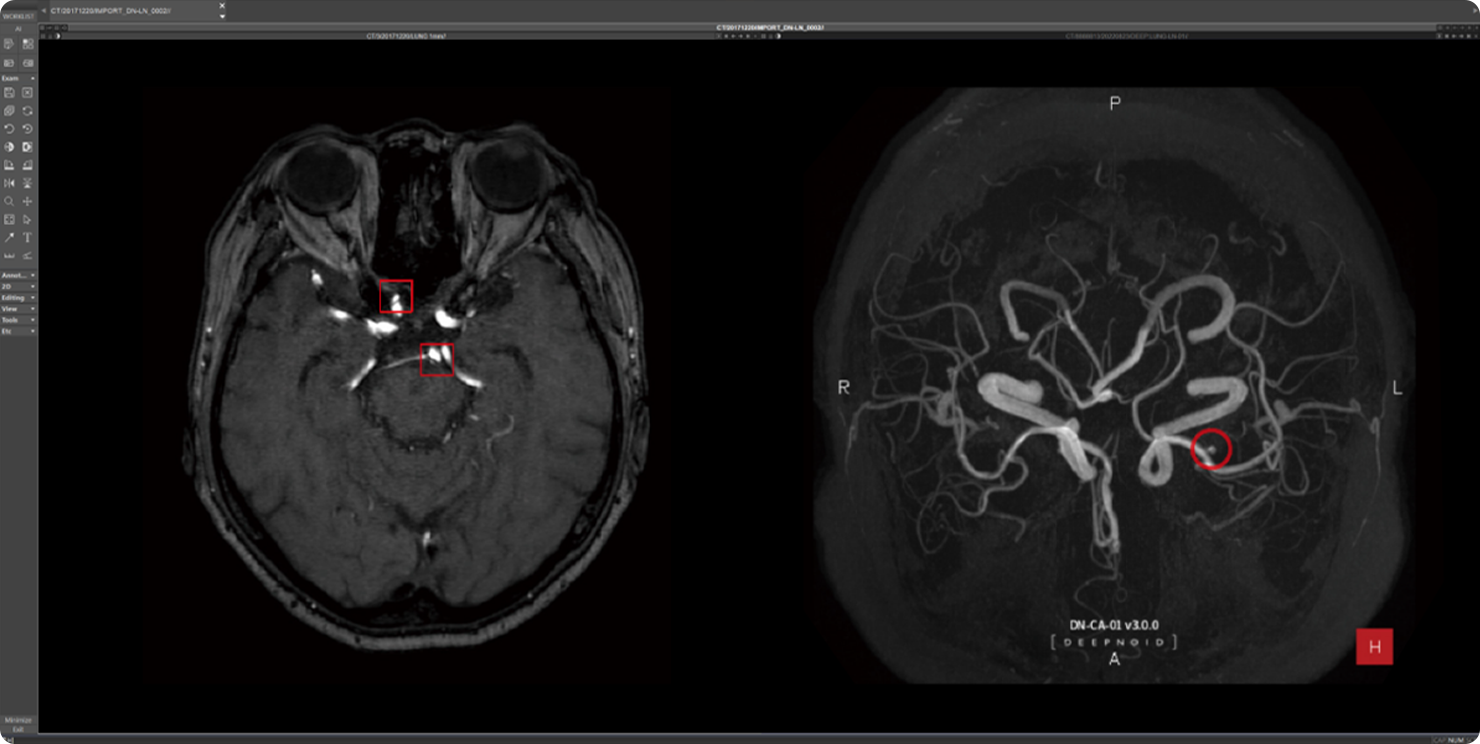Select the Pan move tool
This screenshot has width=1480, height=744.
tap(27, 201)
